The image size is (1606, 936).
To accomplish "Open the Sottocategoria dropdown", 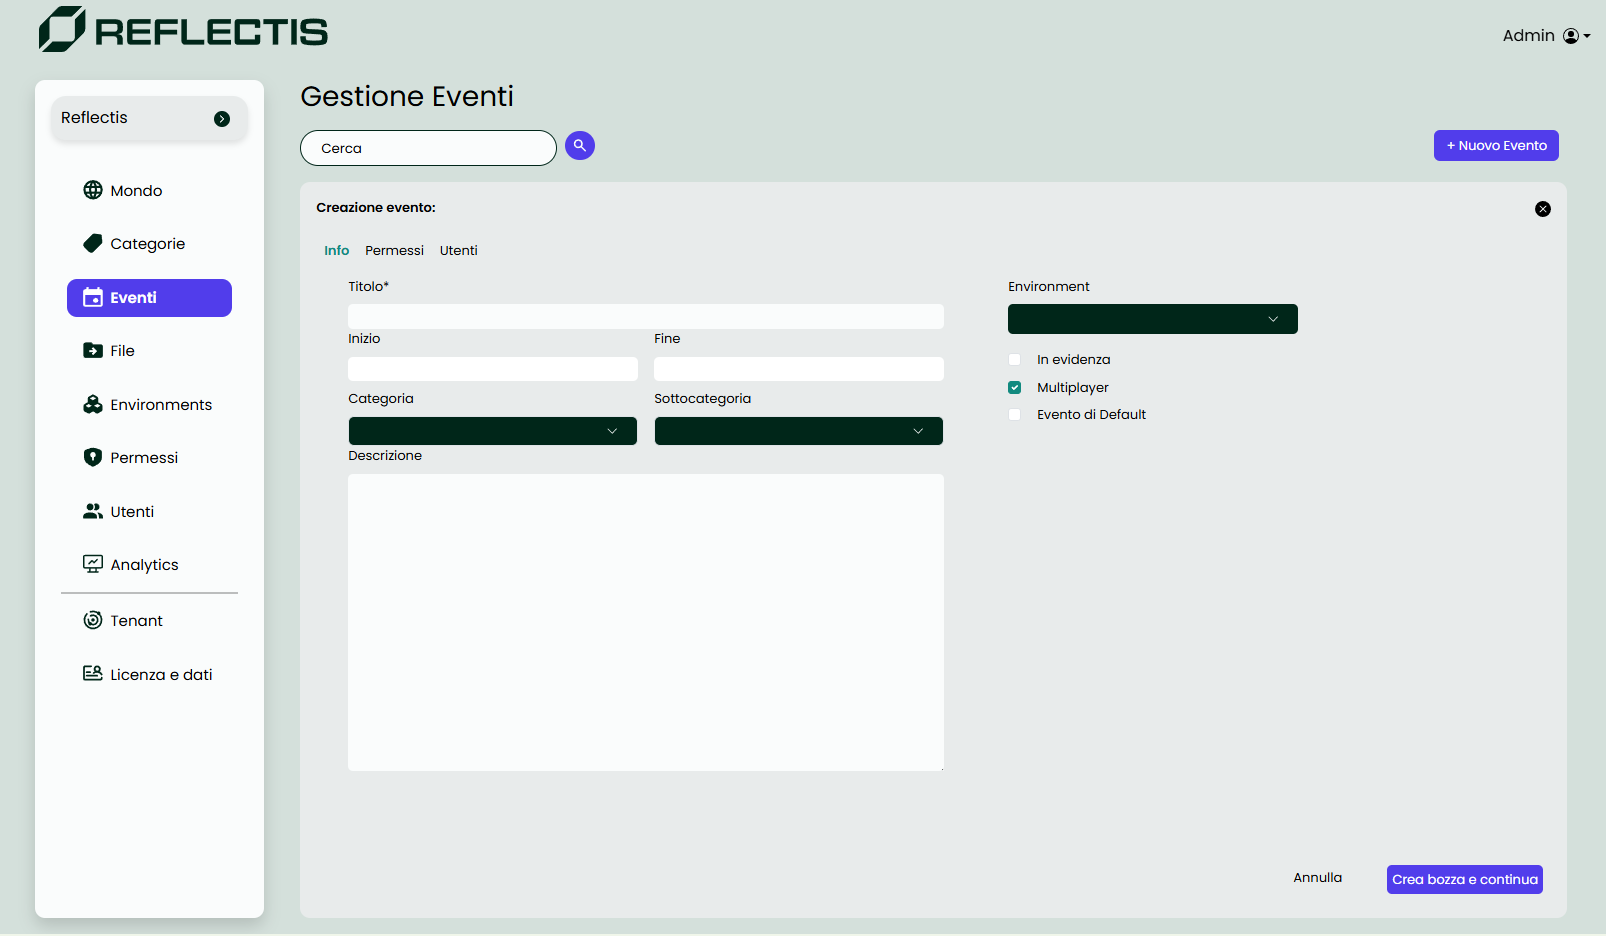I will tap(798, 431).
